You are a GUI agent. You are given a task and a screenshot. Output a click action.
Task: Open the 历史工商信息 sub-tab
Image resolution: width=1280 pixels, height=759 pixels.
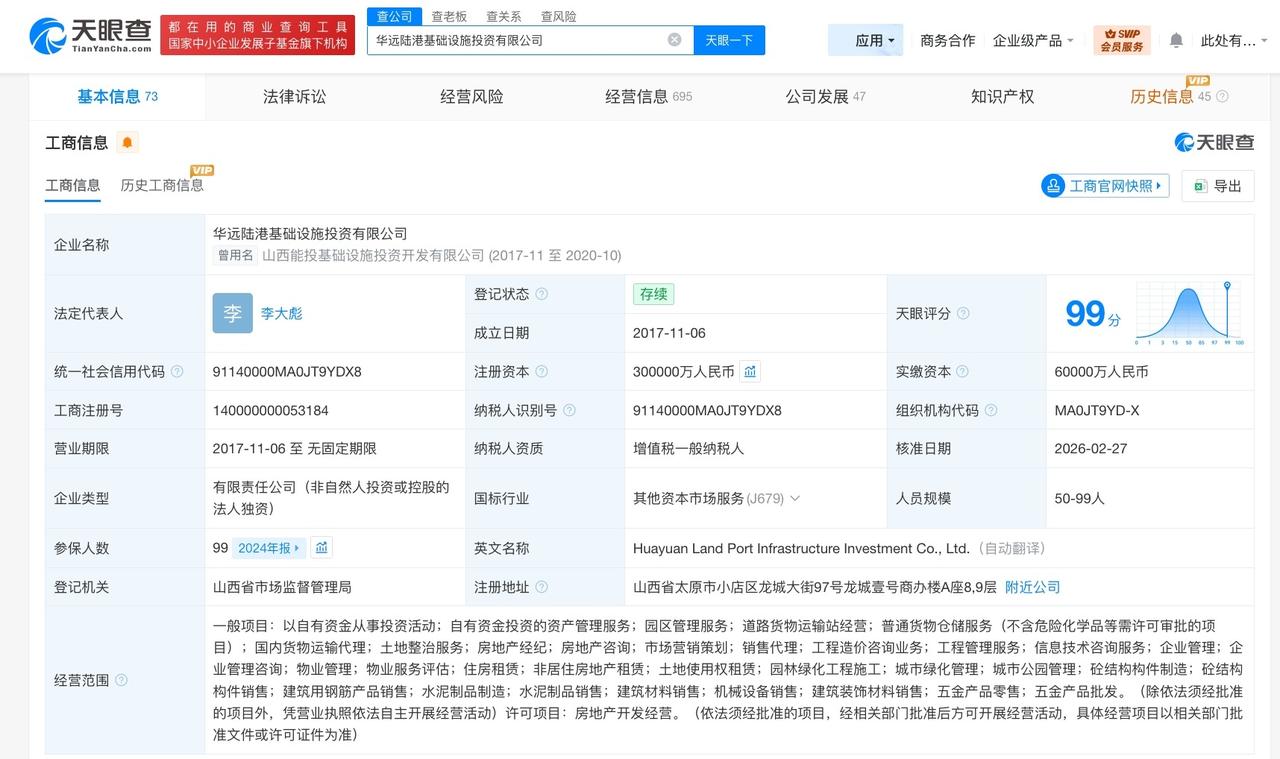162,185
